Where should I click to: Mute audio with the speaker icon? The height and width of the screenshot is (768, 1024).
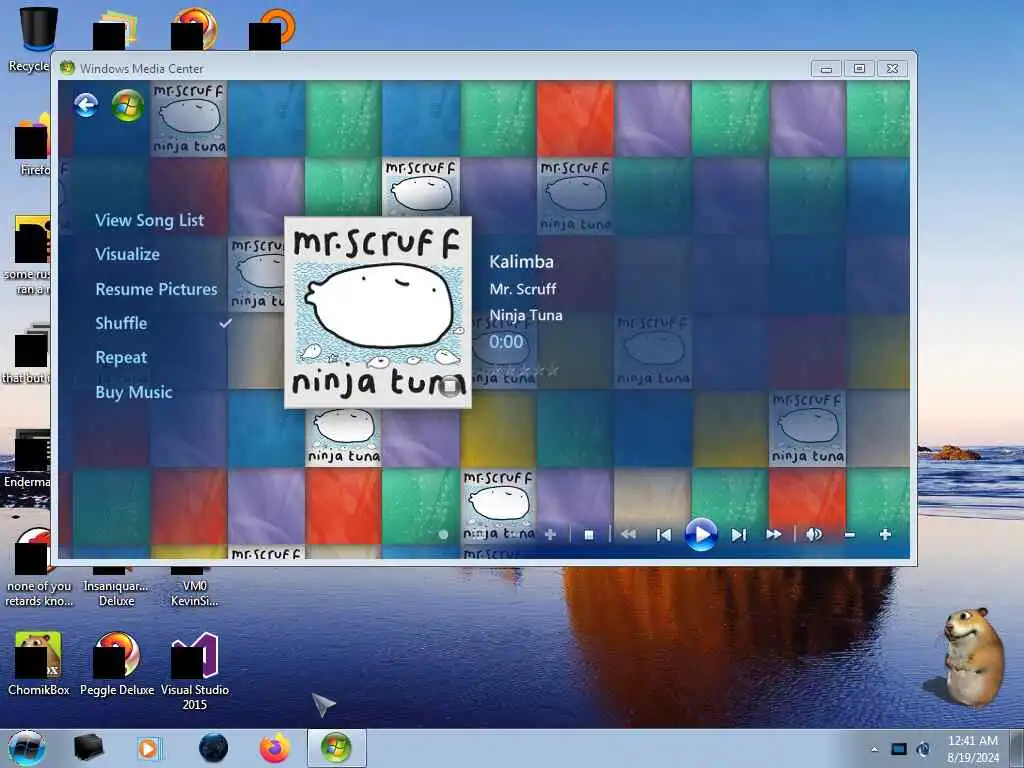click(x=814, y=535)
